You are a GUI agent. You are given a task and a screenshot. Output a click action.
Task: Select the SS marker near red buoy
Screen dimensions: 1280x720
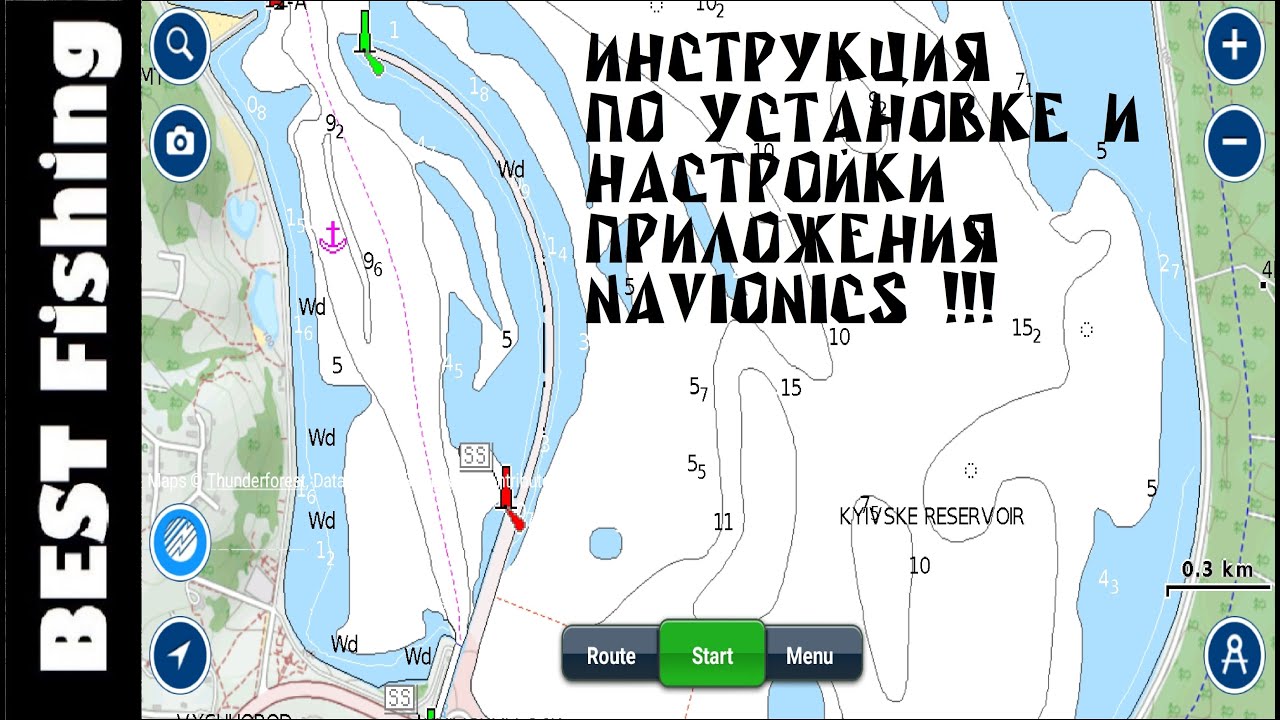[474, 456]
